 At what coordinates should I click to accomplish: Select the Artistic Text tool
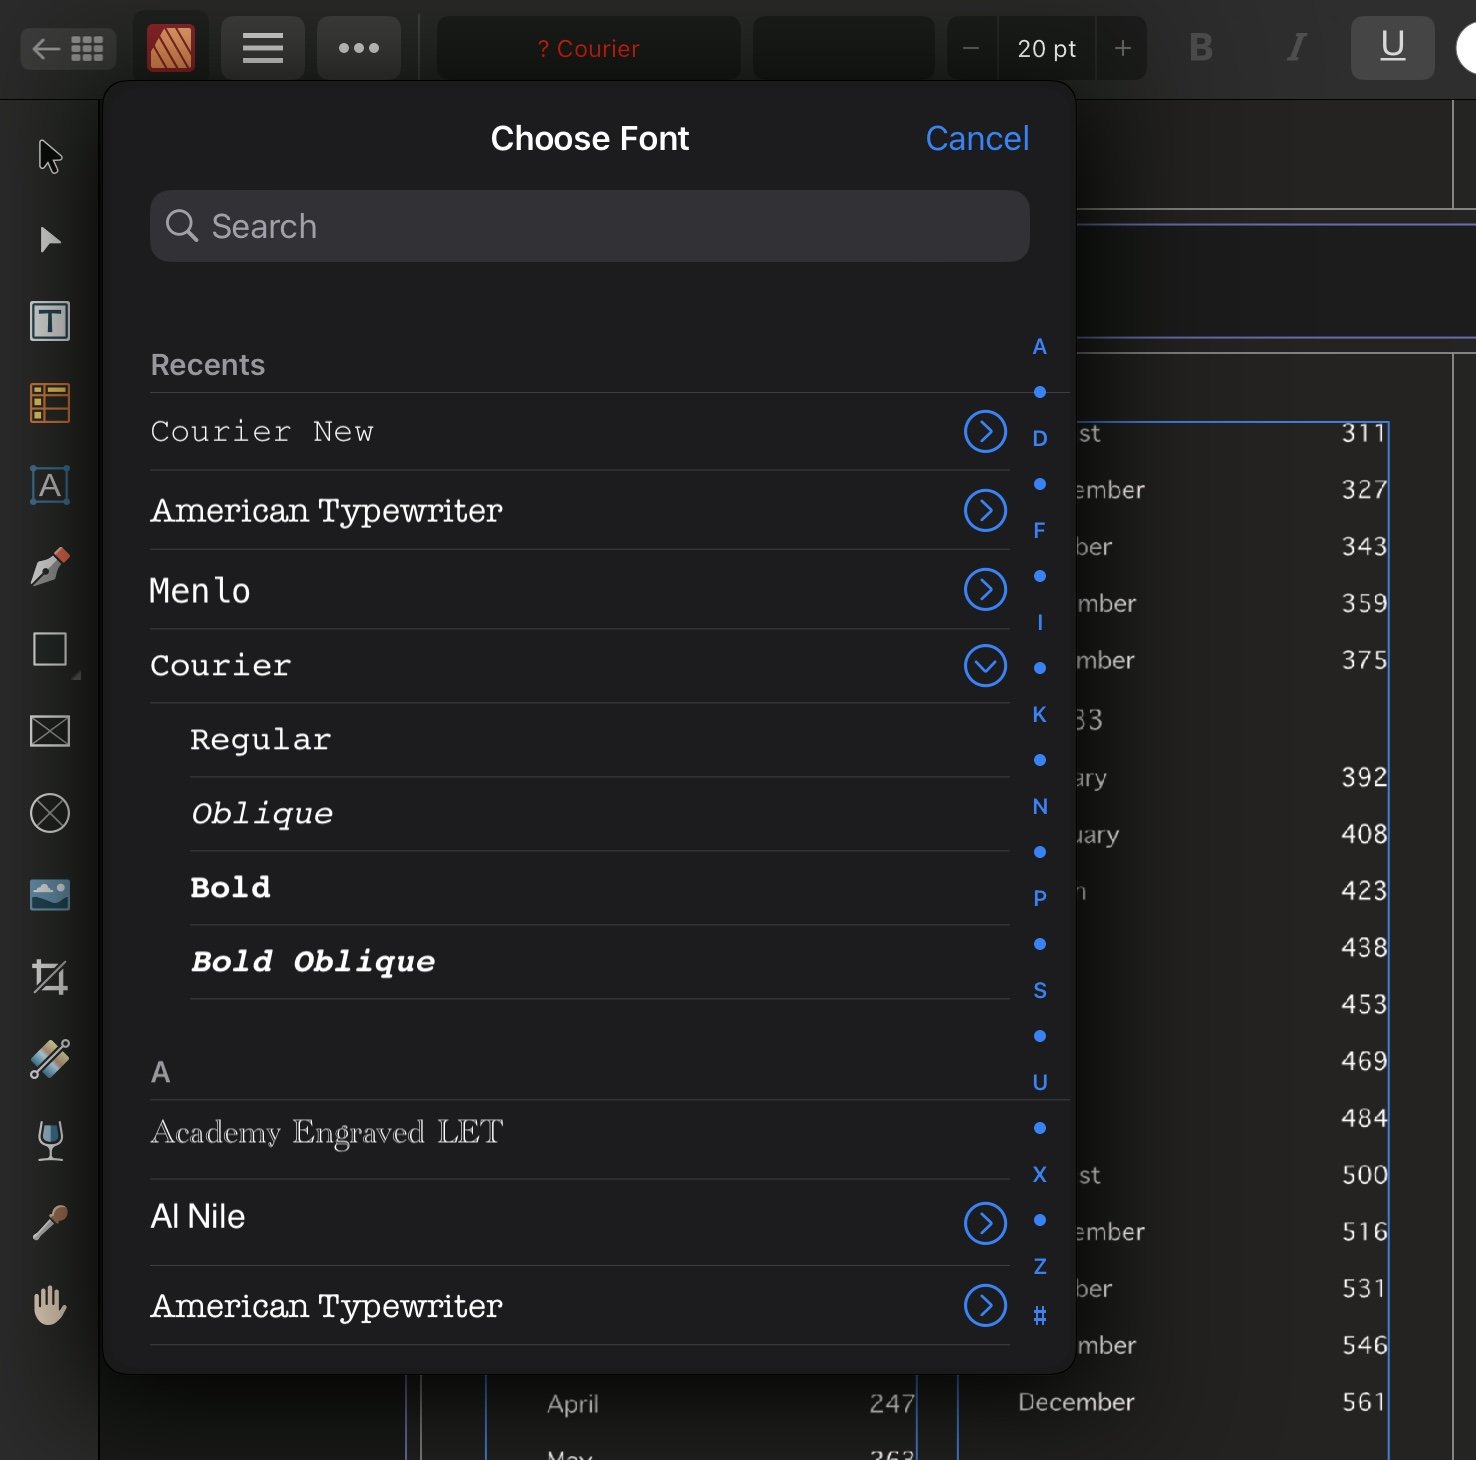click(50, 485)
